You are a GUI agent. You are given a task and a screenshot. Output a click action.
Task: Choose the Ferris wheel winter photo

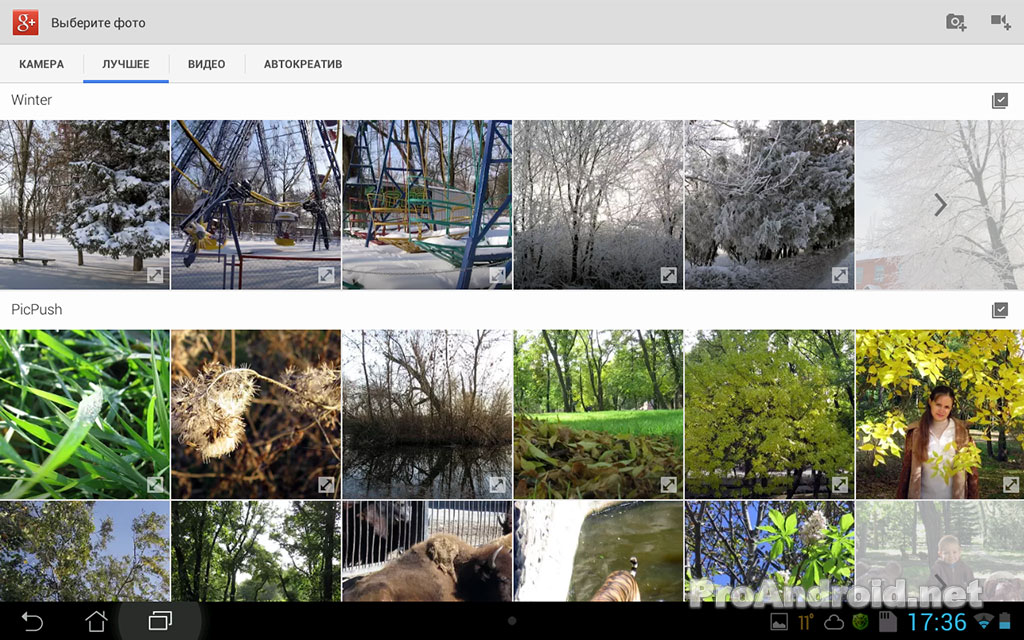[x=256, y=204]
